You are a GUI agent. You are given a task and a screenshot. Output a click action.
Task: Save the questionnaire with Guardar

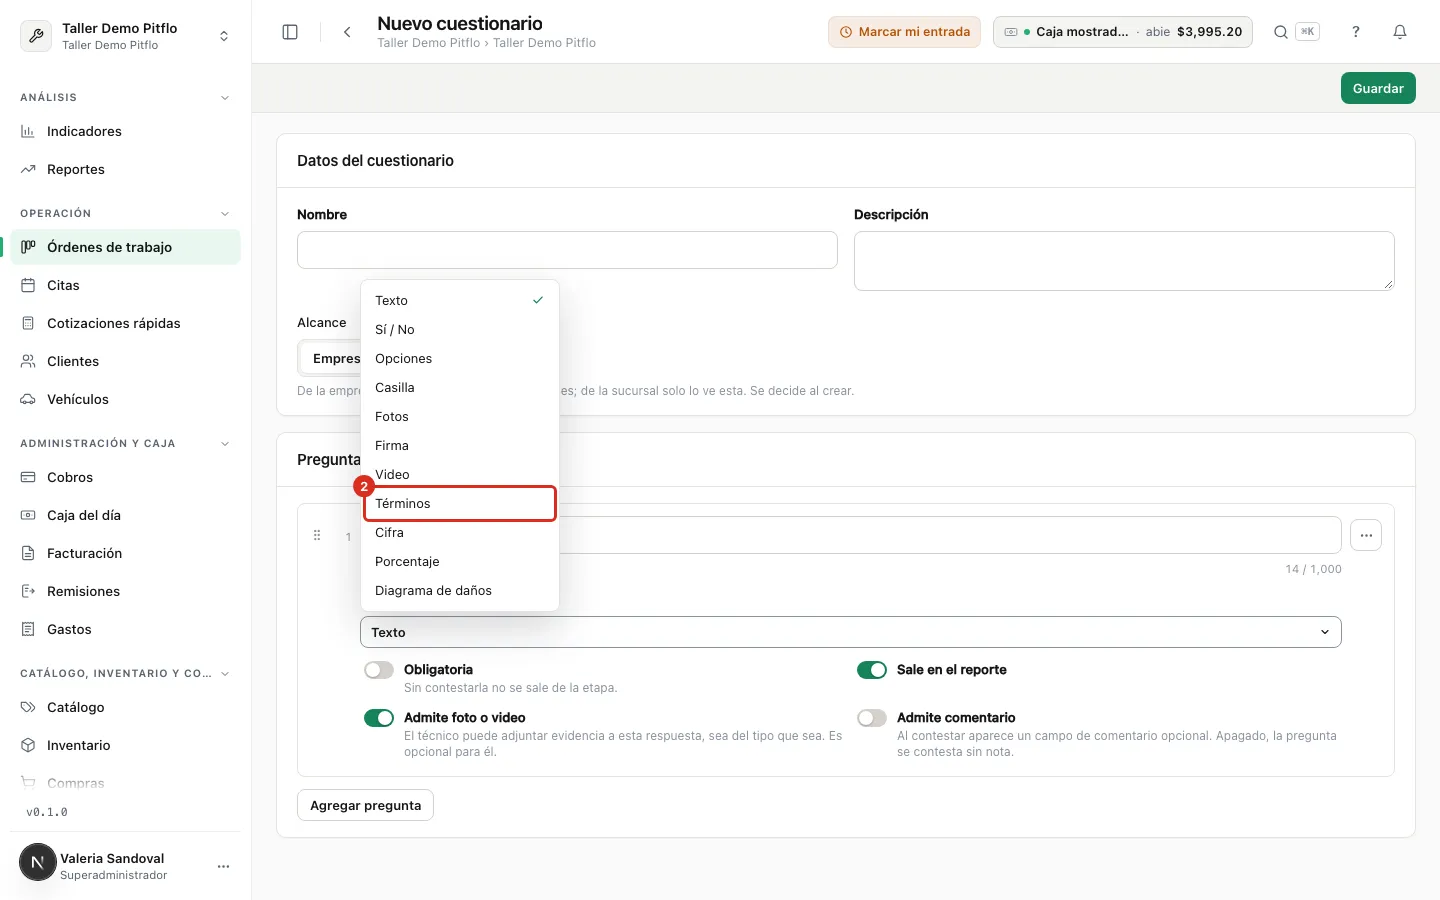coord(1378,88)
